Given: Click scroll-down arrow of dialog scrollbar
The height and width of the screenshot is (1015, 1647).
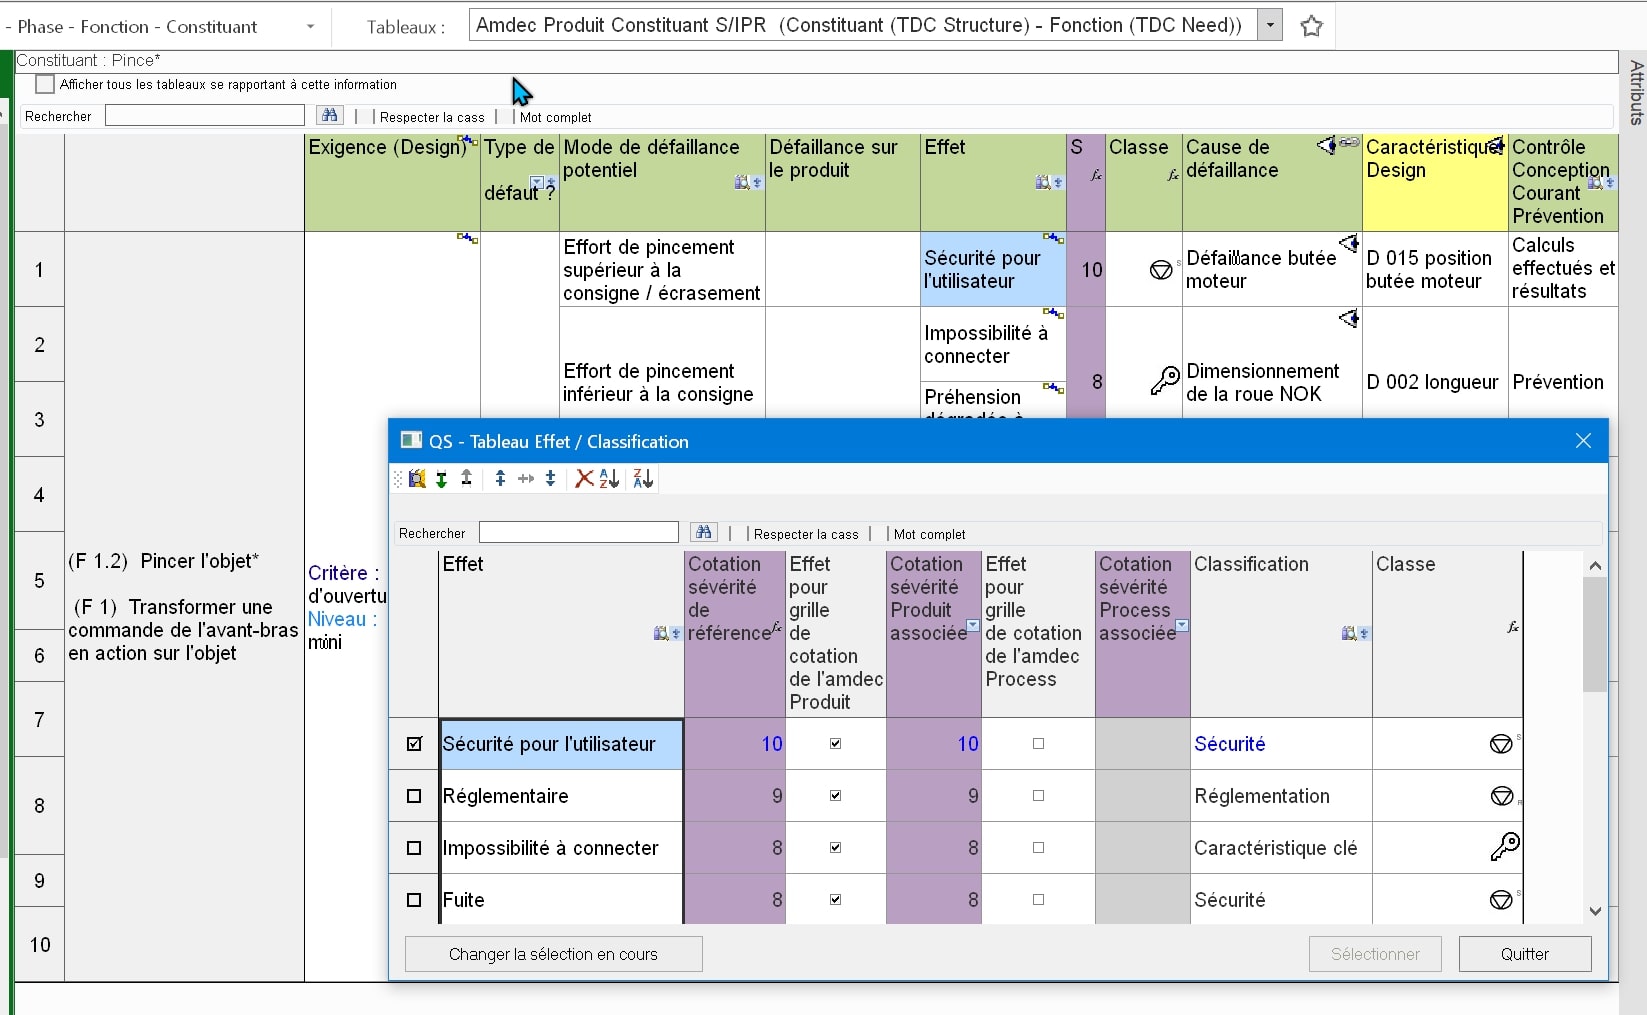Looking at the screenshot, I should 1595,911.
